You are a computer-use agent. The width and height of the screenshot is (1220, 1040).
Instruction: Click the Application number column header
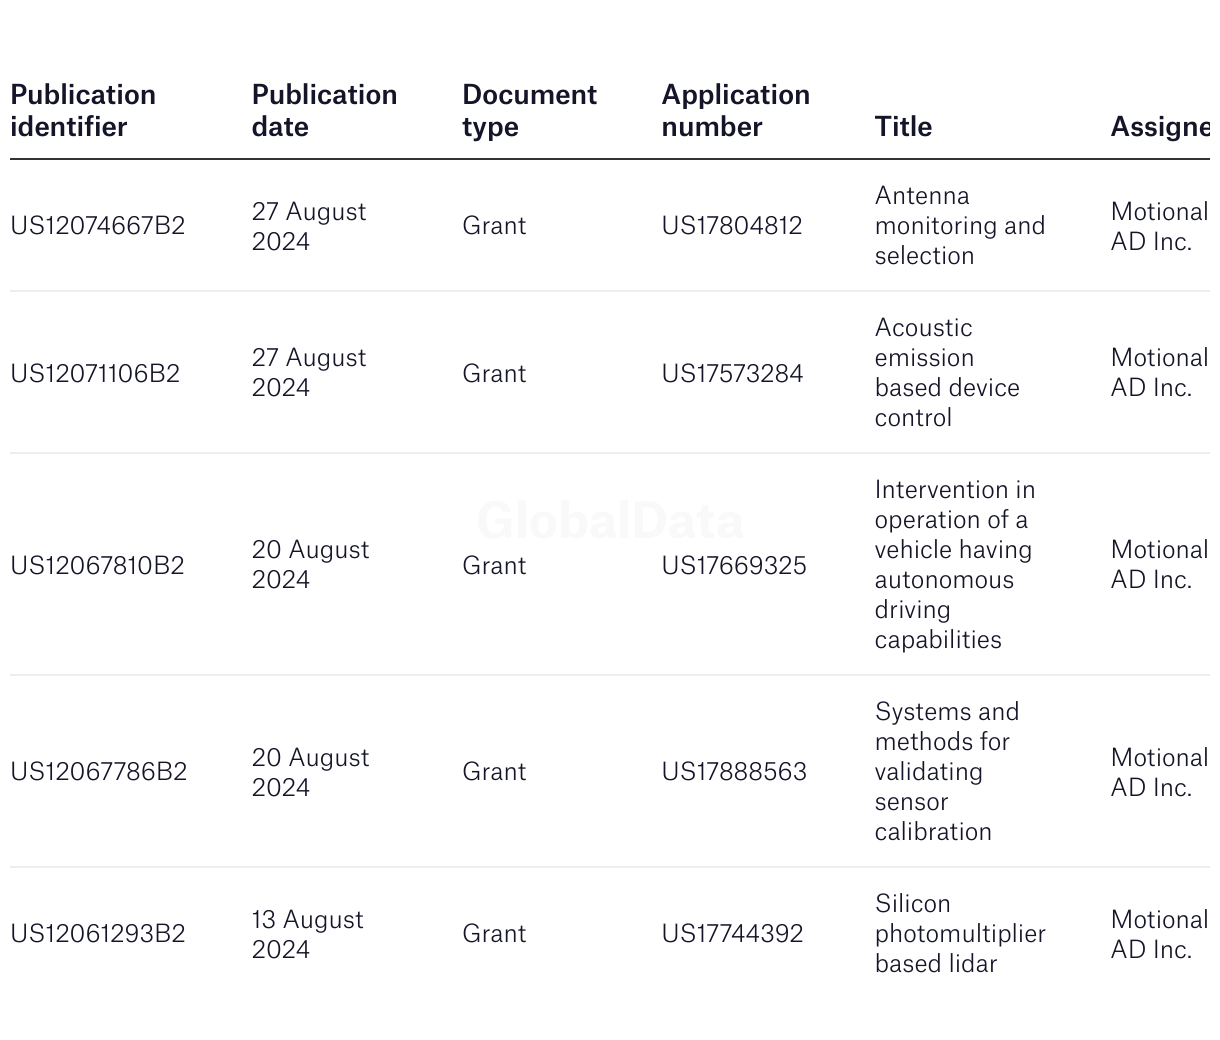(735, 110)
